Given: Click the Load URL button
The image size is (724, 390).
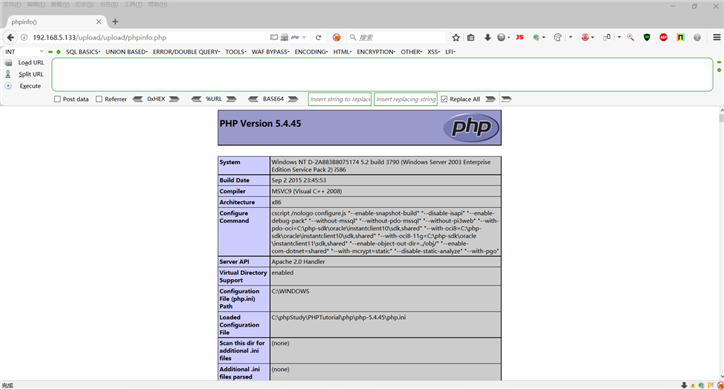Looking at the screenshot, I should [x=31, y=62].
